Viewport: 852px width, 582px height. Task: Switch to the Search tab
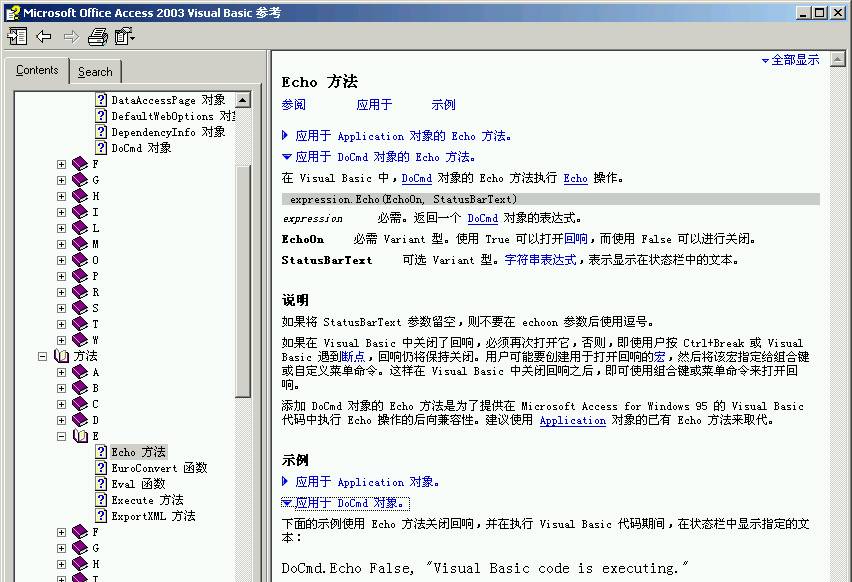(95, 72)
